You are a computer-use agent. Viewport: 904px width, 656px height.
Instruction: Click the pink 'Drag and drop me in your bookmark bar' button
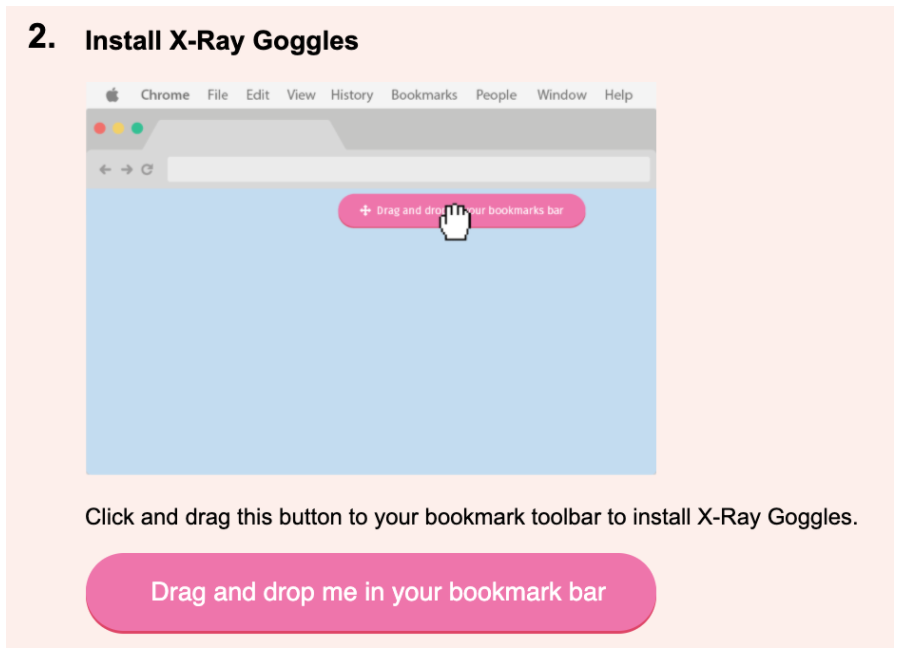tap(371, 593)
